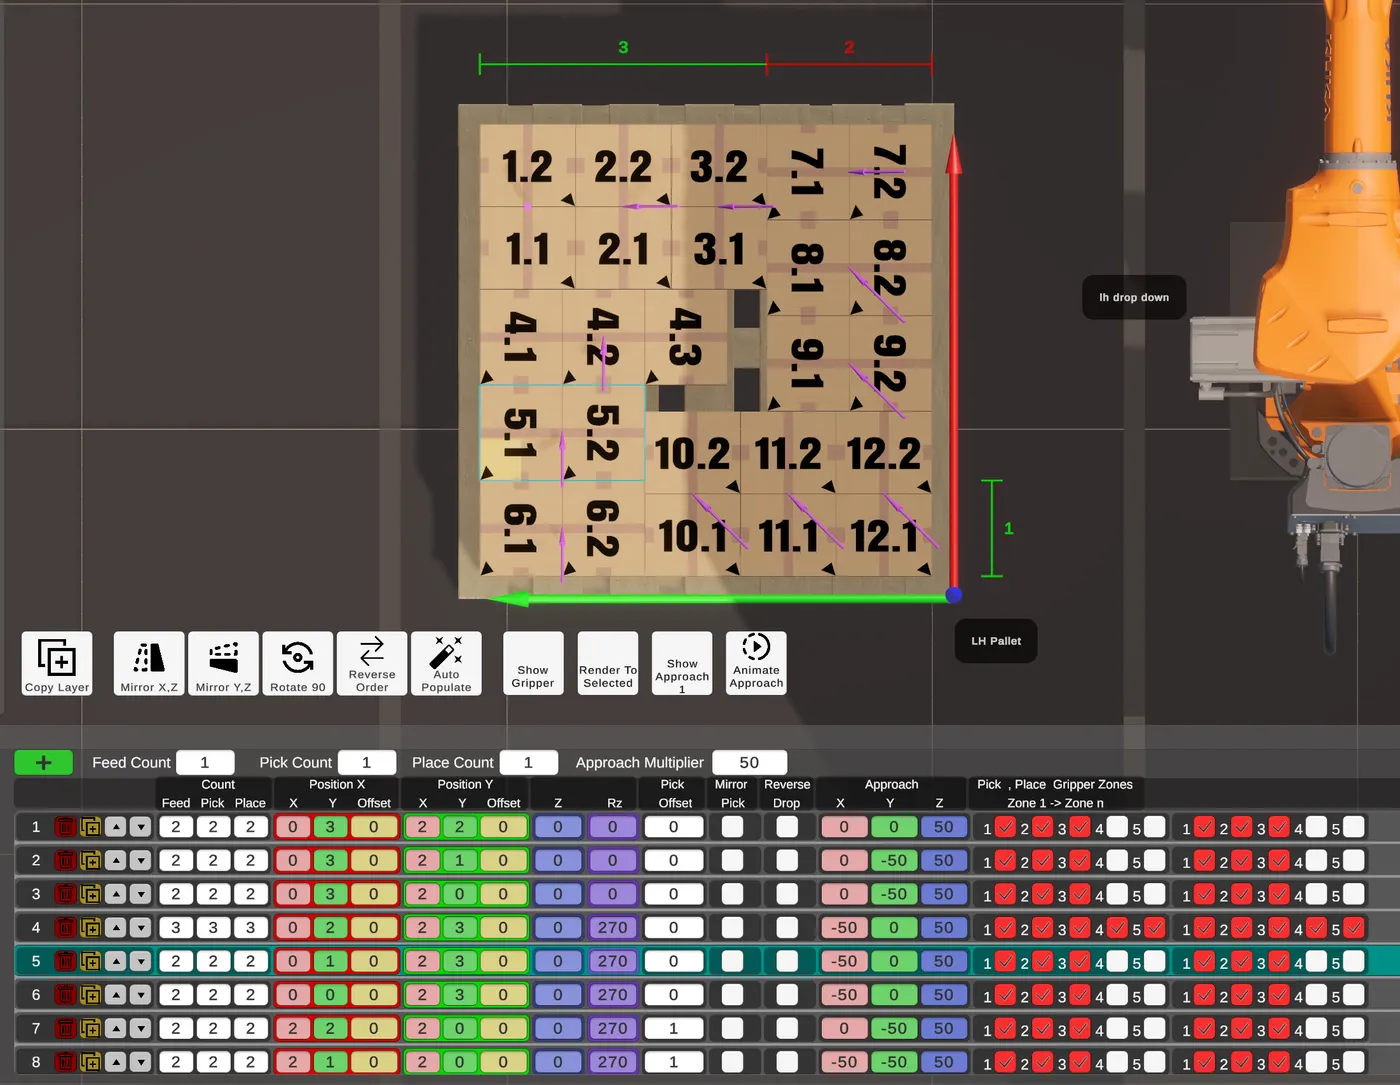Check zone 4 in row 1's first zone group
This screenshot has height=1085, width=1400.
(1117, 827)
